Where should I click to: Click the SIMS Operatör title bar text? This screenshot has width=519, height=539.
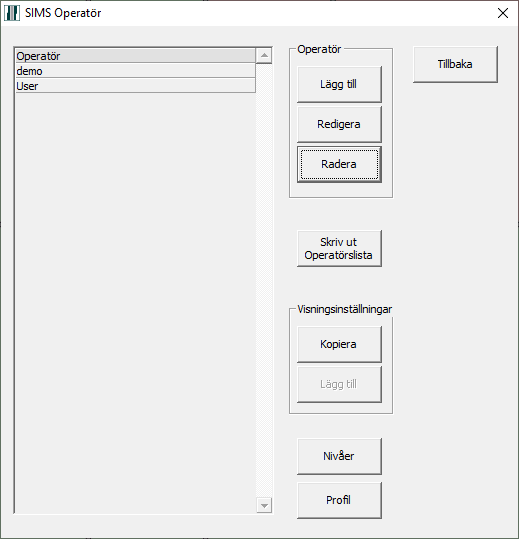point(63,13)
